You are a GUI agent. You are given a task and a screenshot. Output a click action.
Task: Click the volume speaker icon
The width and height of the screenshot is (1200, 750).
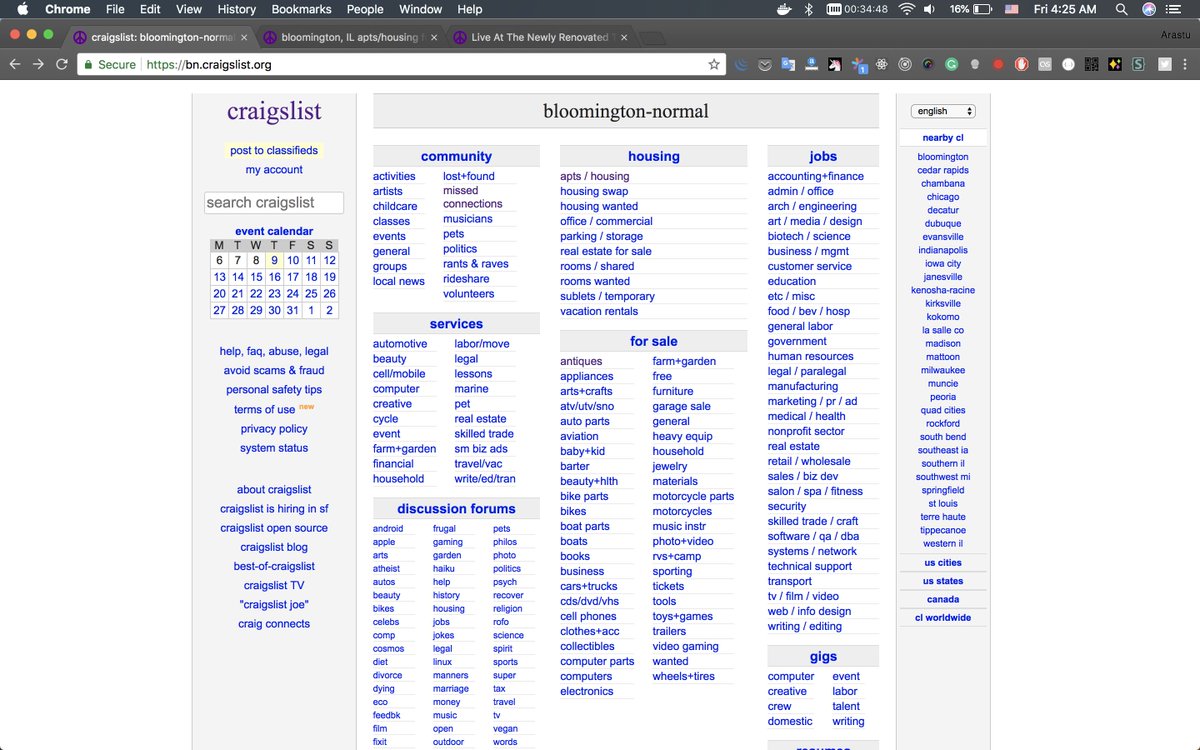click(929, 9)
